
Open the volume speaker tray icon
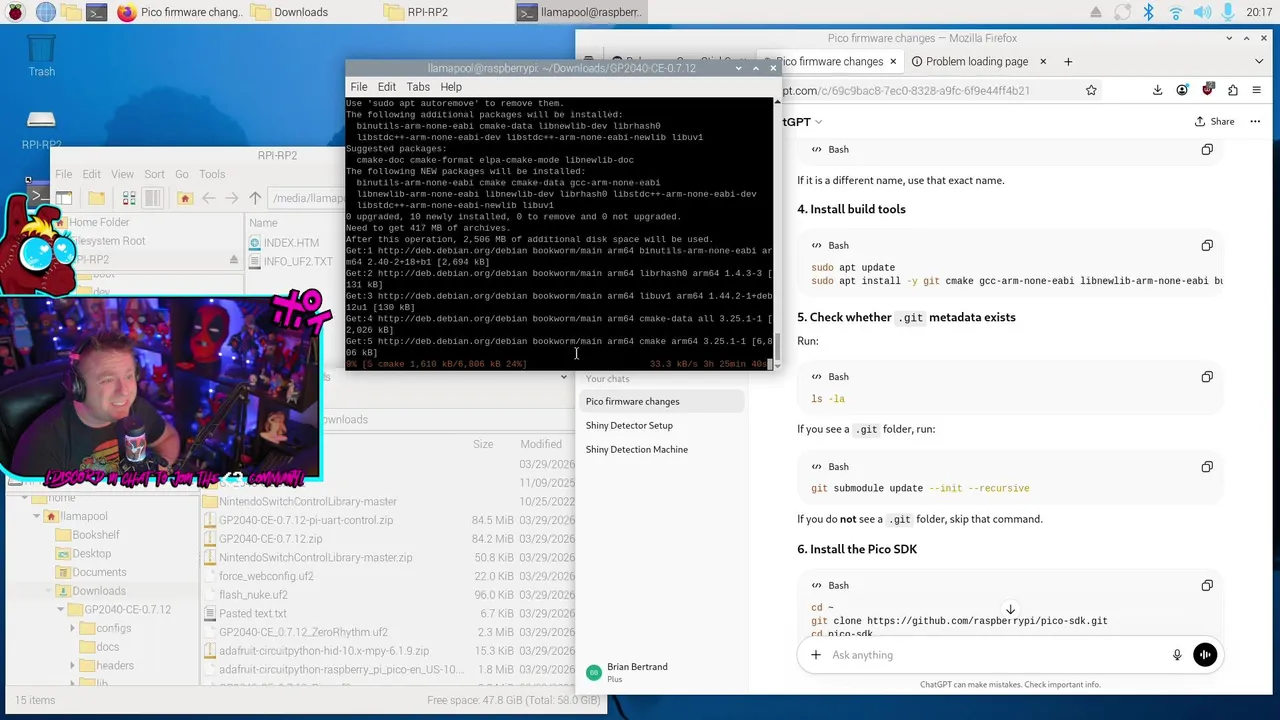tap(1202, 12)
